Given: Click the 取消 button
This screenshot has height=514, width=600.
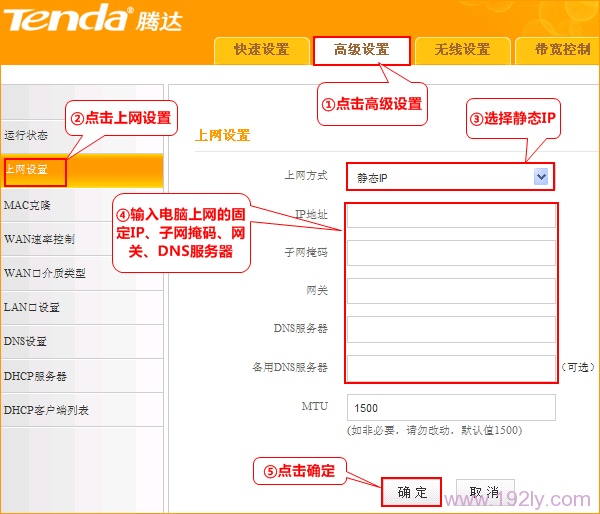Looking at the screenshot, I should 484,492.
